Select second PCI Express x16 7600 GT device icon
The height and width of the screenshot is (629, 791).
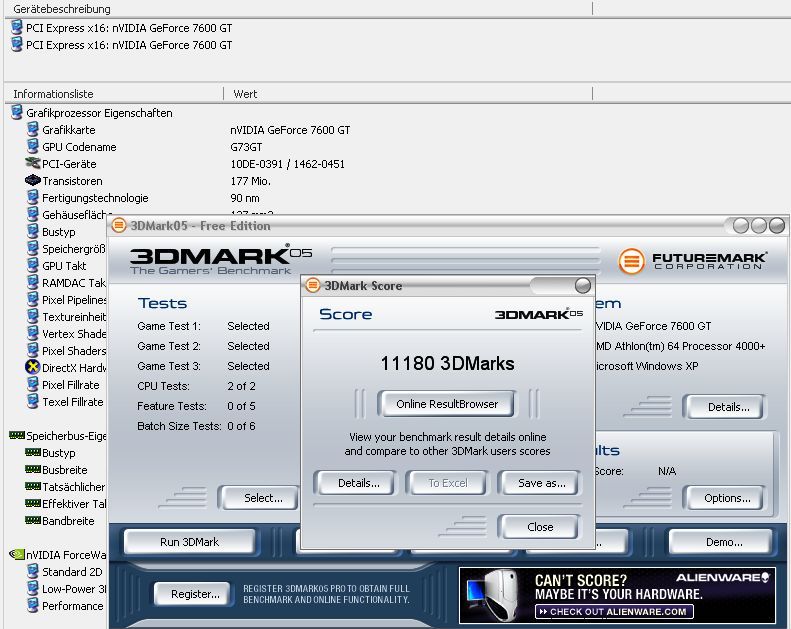[x=17, y=44]
